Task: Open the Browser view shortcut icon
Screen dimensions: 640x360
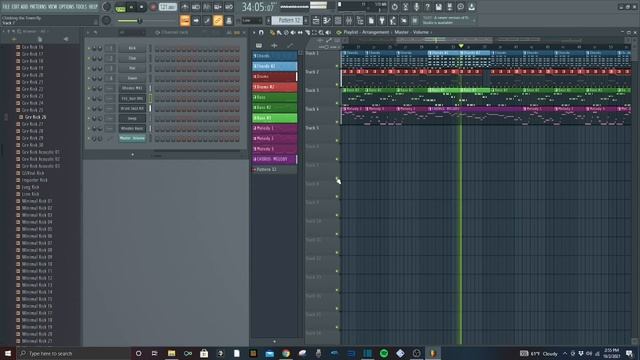Action: [x=360, y=20]
